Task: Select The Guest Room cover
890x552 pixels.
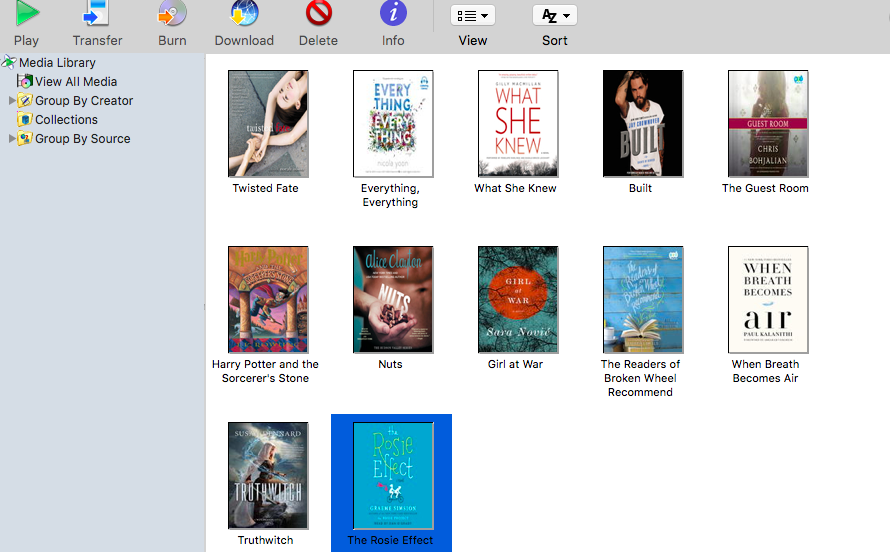Action: click(x=768, y=124)
